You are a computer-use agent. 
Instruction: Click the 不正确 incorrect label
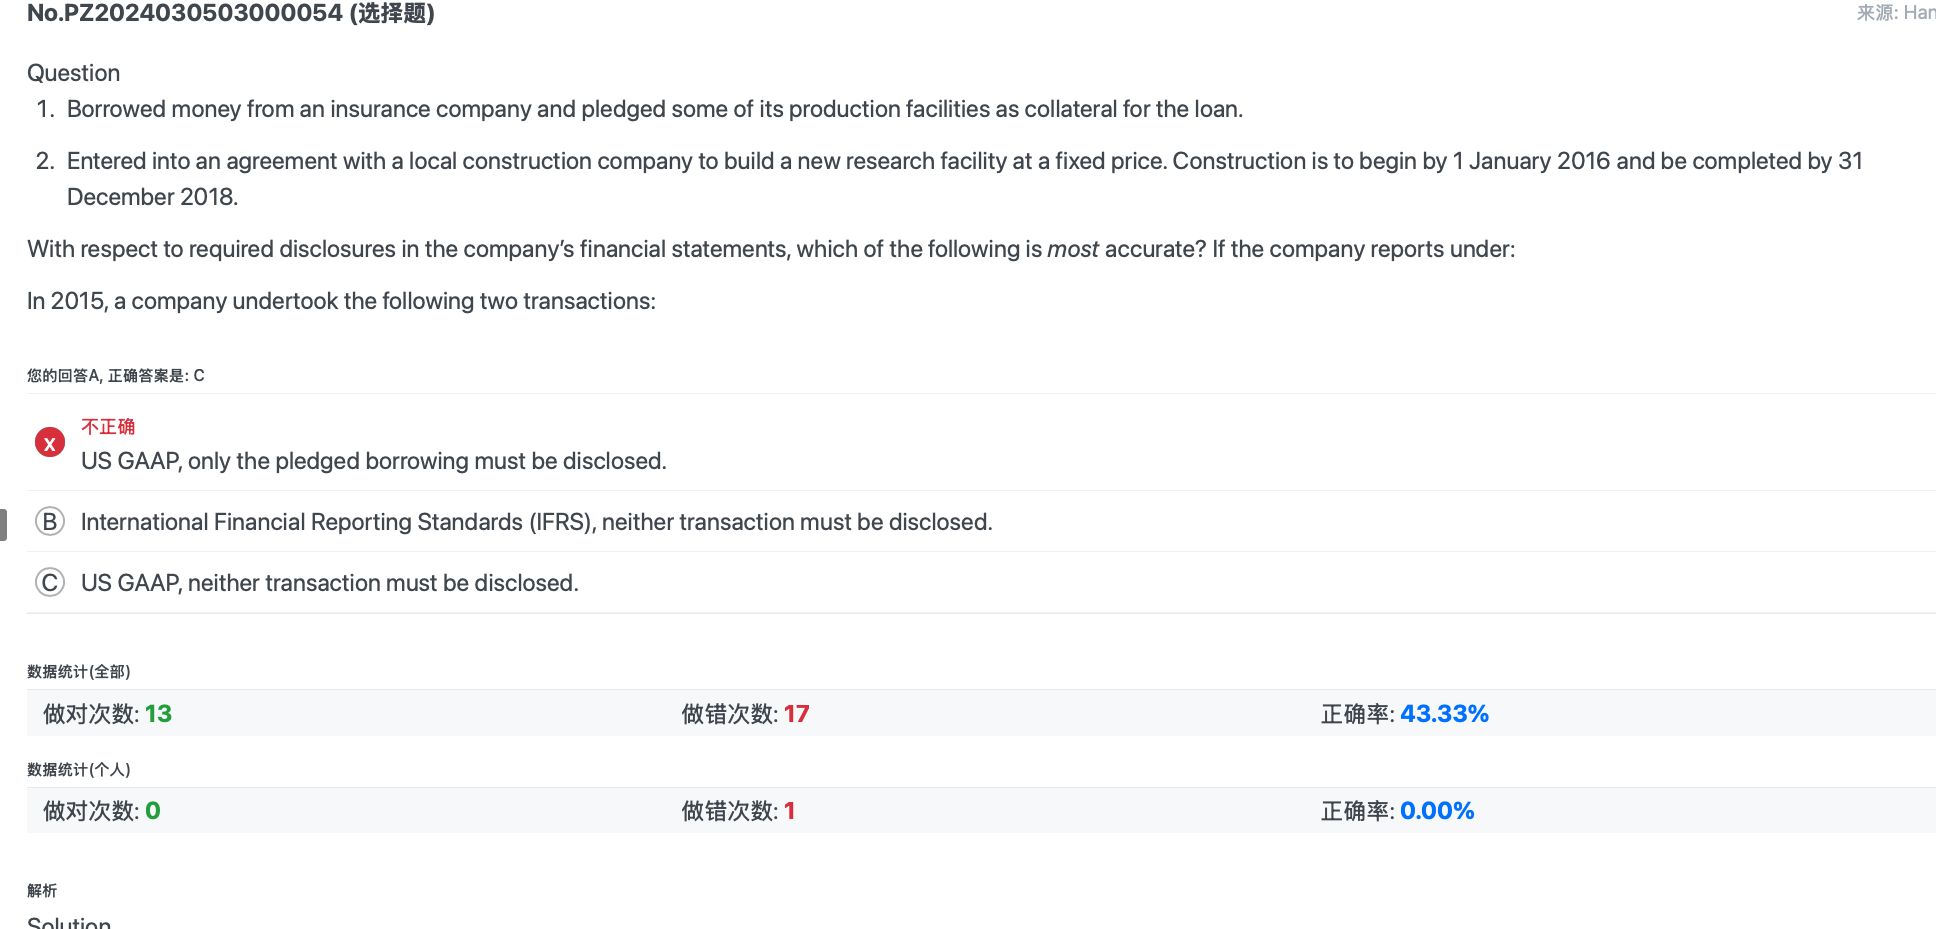108,427
